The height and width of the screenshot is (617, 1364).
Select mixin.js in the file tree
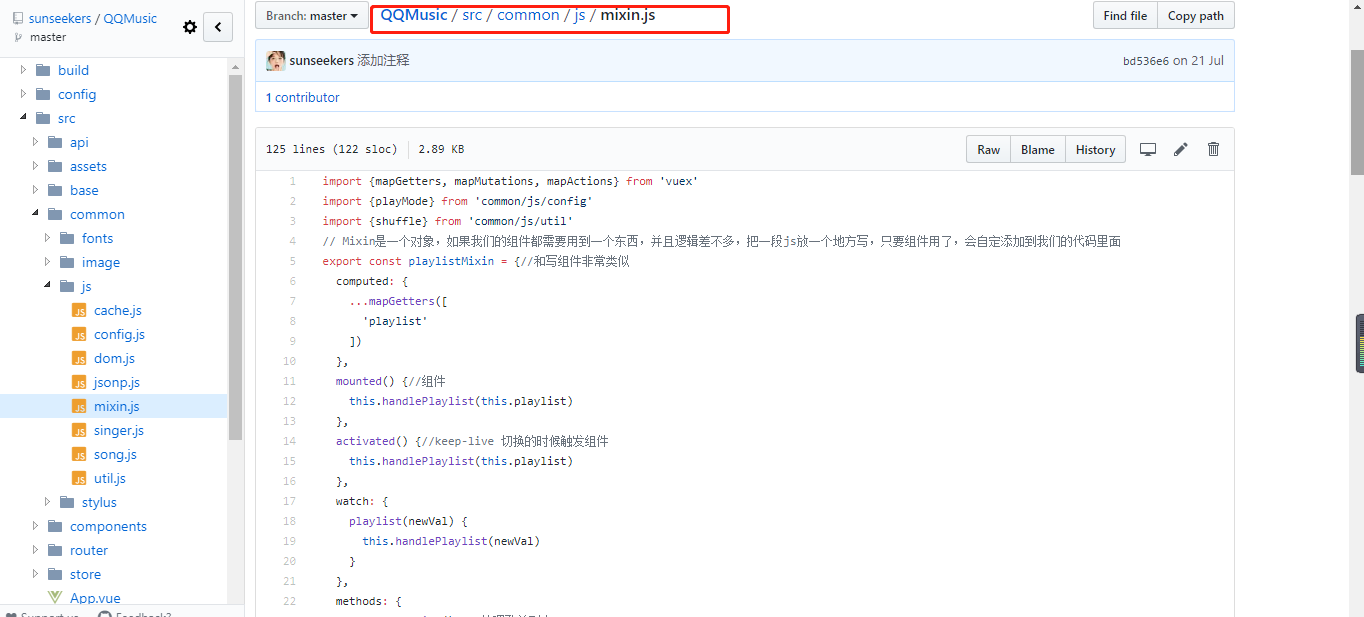coord(116,406)
